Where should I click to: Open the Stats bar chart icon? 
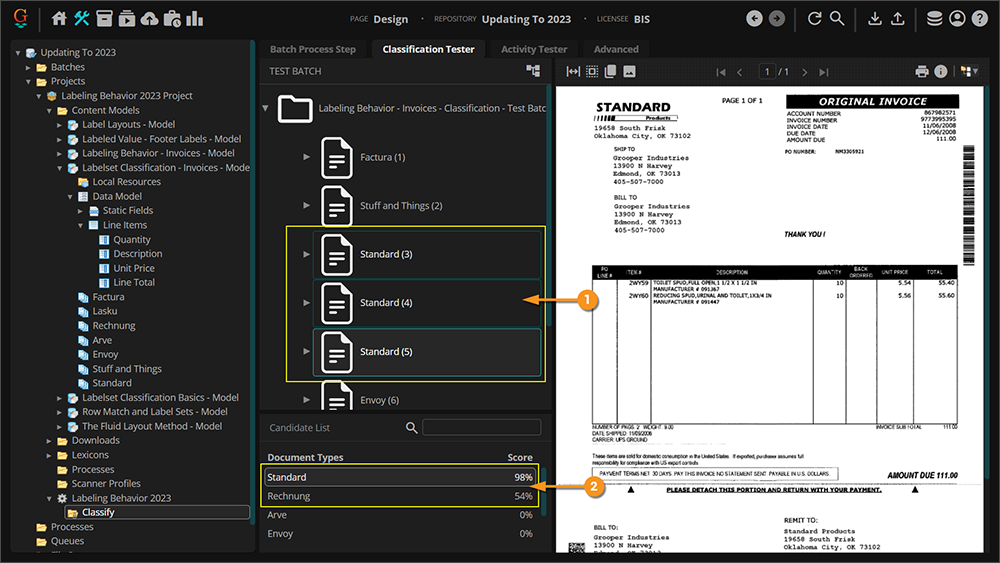pyautogui.click(x=194, y=19)
